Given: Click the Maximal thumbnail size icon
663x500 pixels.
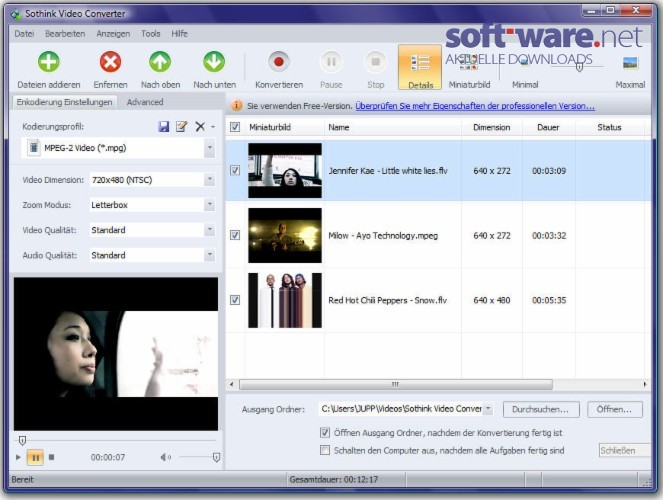Looking at the screenshot, I should [x=630, y=63].
